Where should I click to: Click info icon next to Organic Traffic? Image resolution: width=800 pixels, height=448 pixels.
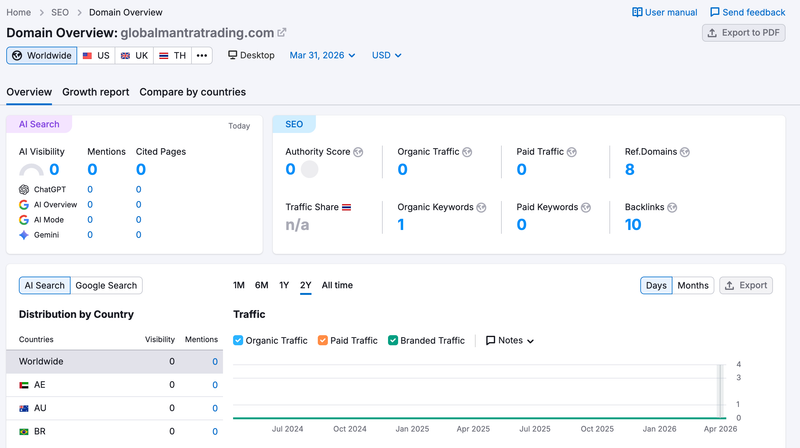(467, 152)
